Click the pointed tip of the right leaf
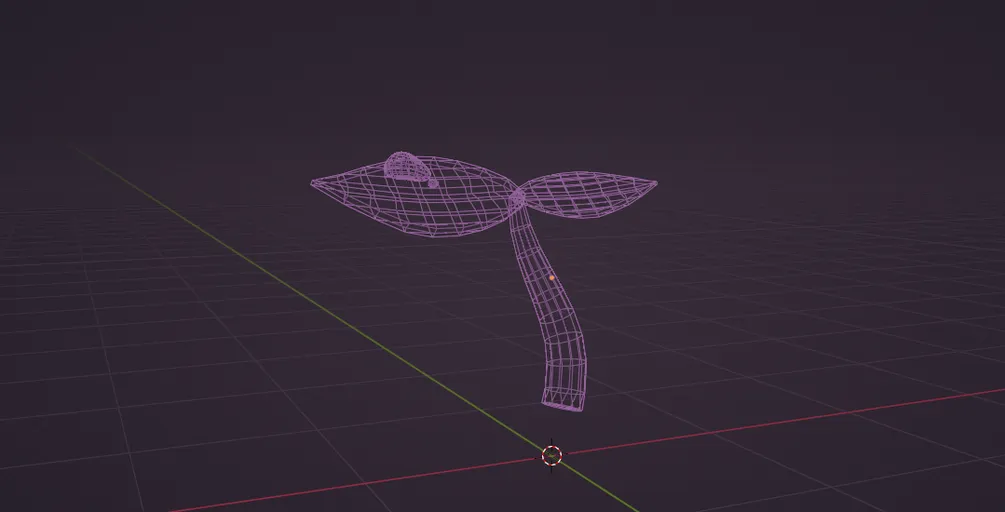Image resolution: width=1005 pixels, height=512 pixels. pos(654,183)
